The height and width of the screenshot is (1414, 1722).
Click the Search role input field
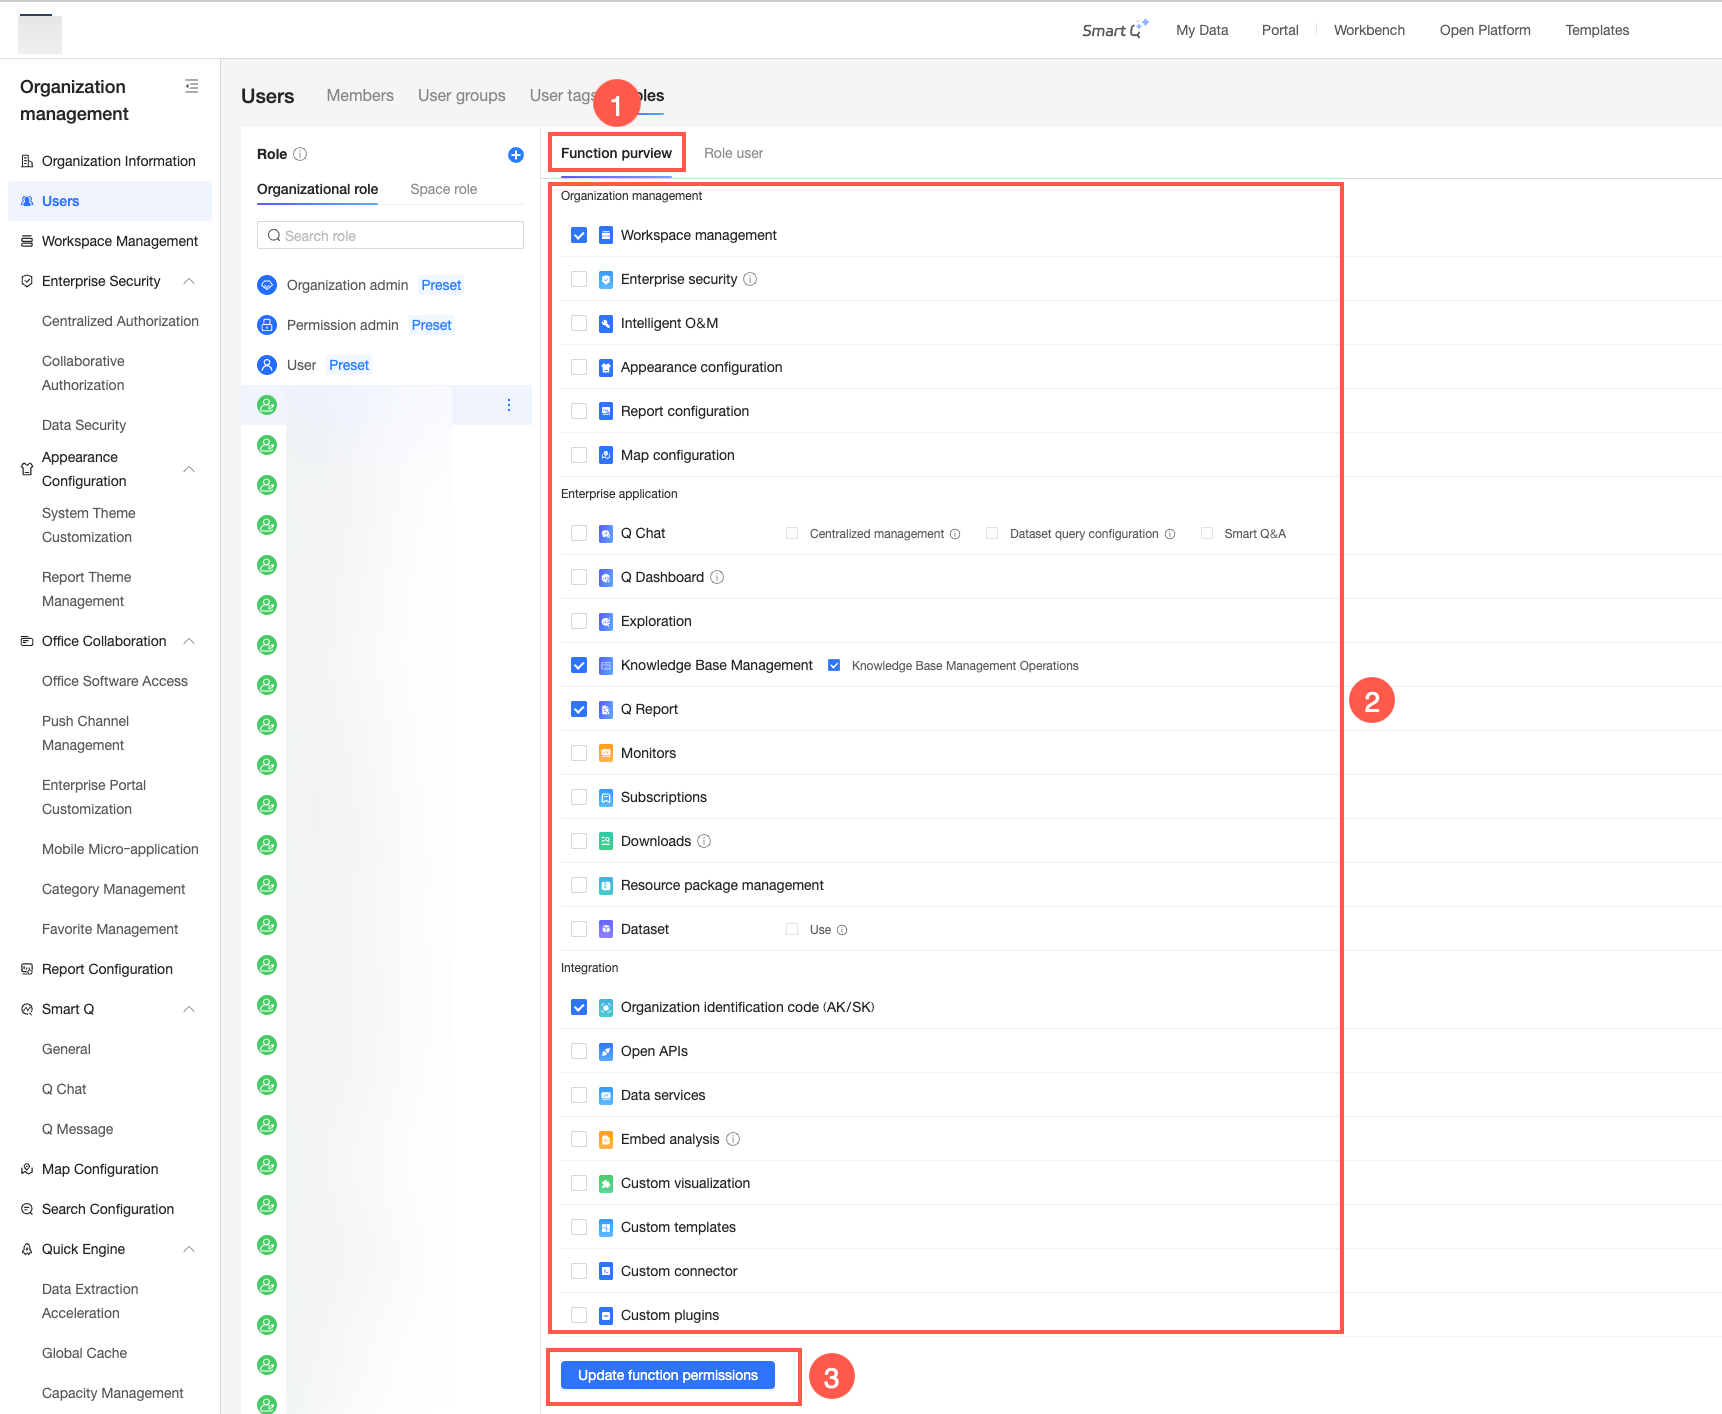[390, 235]
